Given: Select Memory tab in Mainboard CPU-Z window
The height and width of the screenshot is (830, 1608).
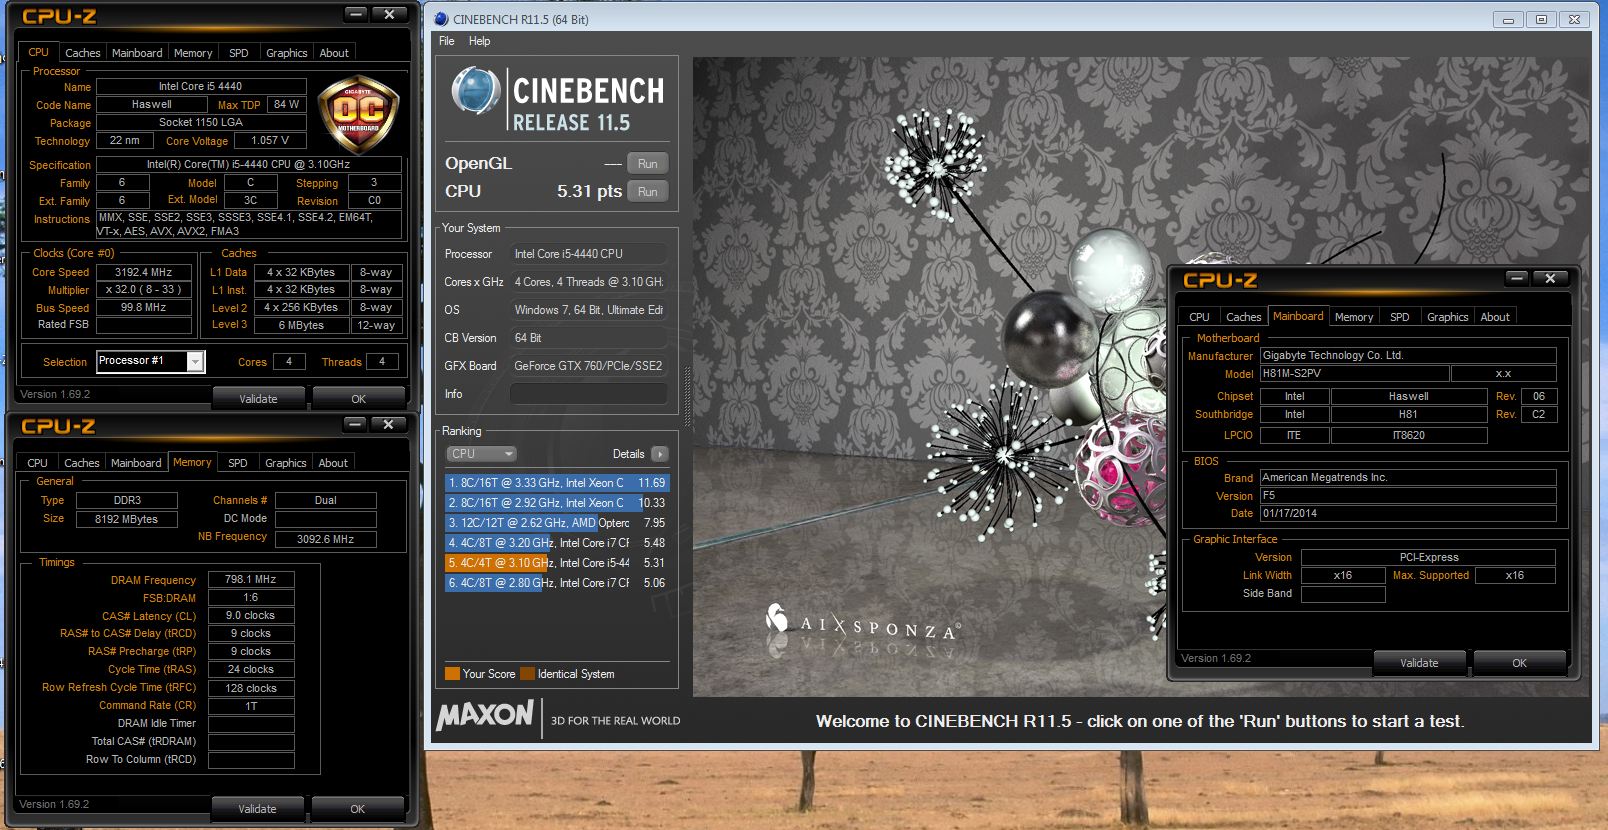Looking at the screenshot, I should click(x=1354, y=317).
